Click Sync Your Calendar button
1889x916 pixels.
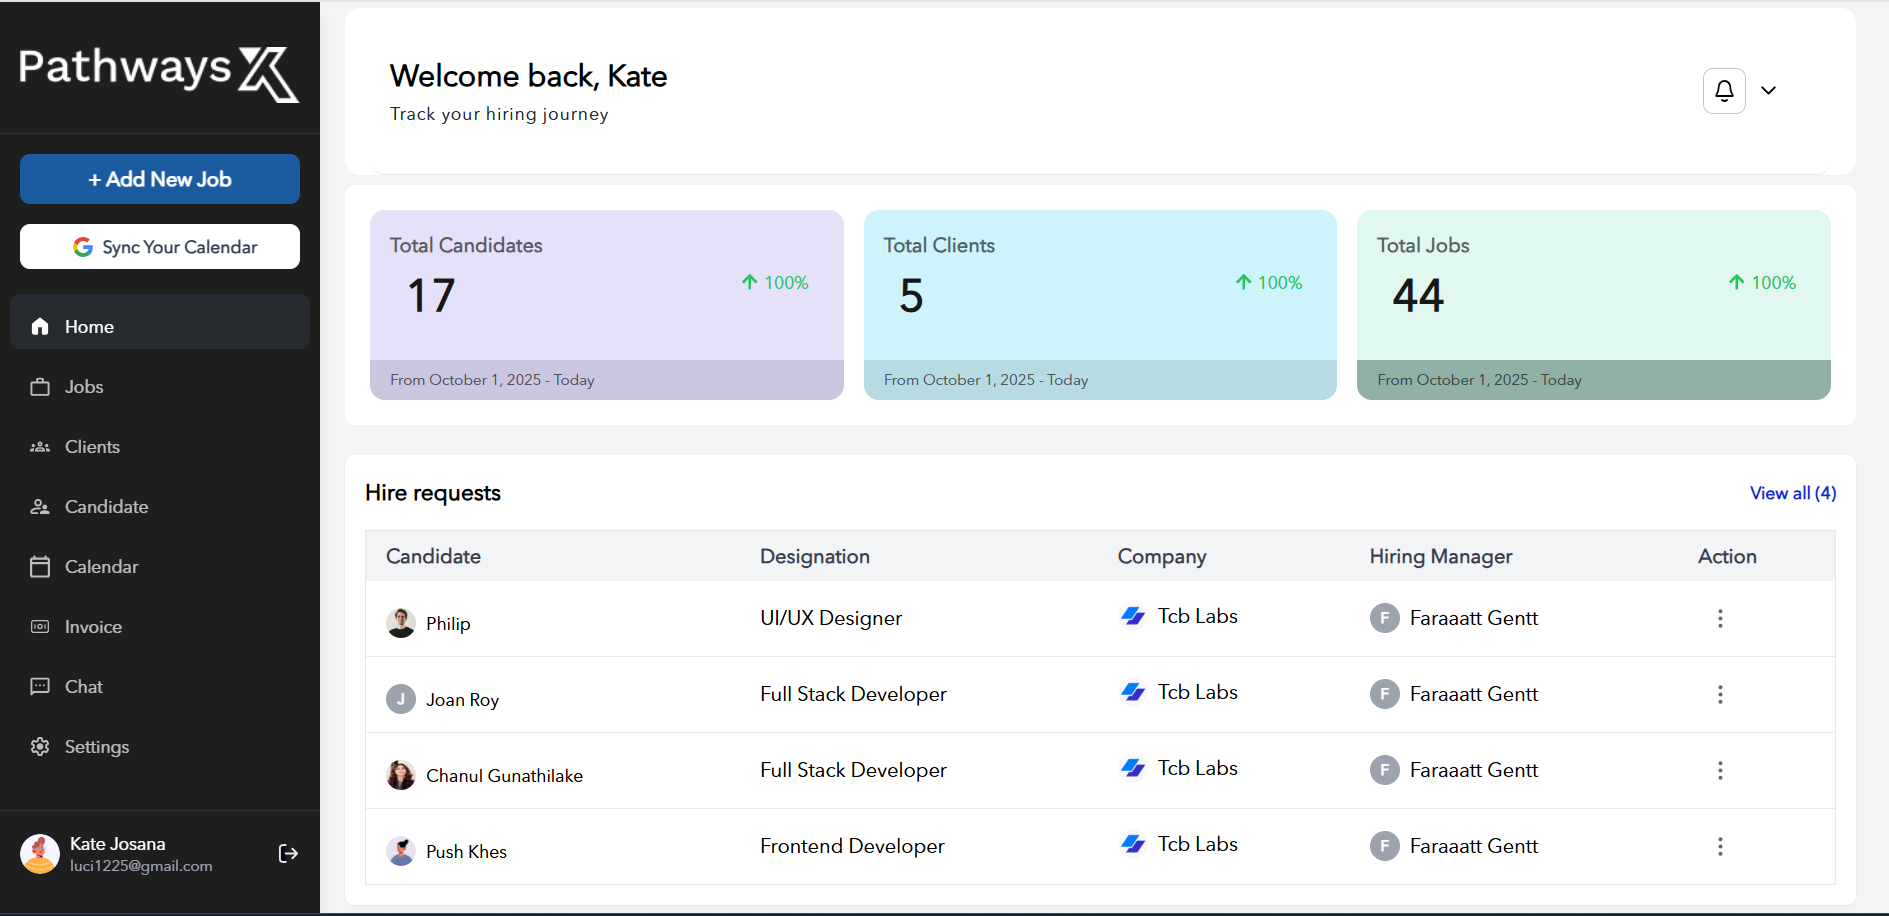[160, 247]
